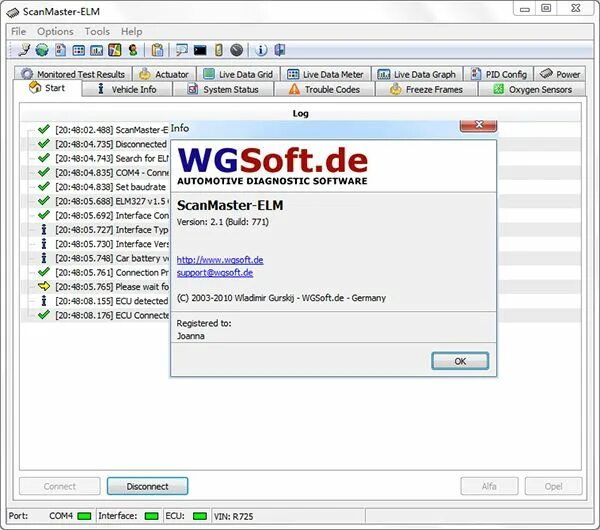Click the WGSoft.de logo in Info dialog
The width and height of the screenshot is (600, 530).
point(272,166)
